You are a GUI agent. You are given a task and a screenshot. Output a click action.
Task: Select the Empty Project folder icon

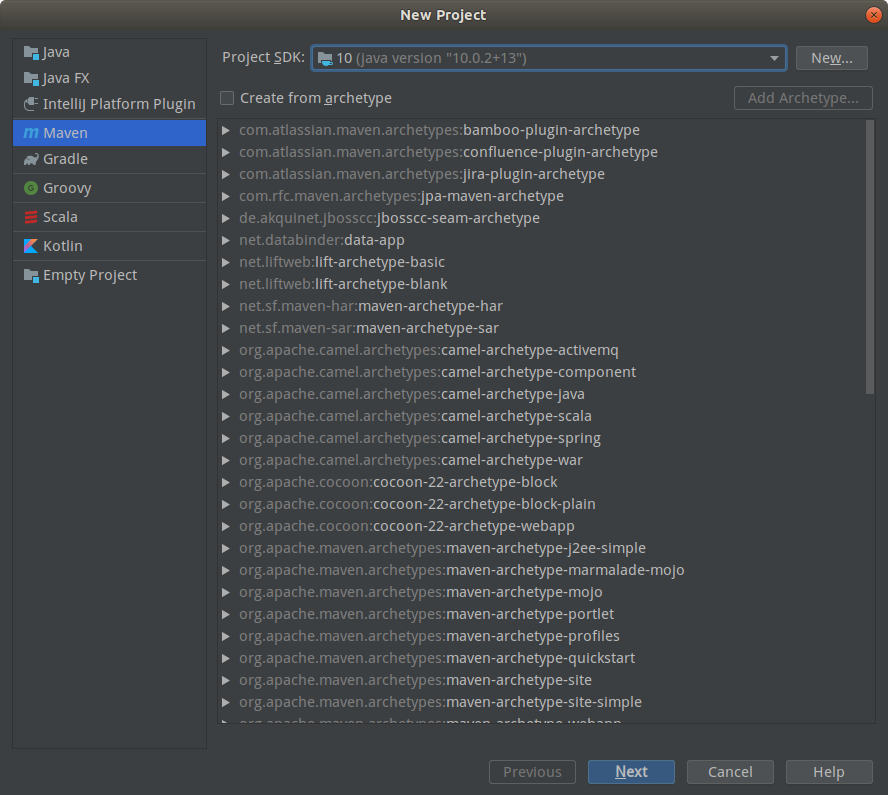tap(31, 275)
